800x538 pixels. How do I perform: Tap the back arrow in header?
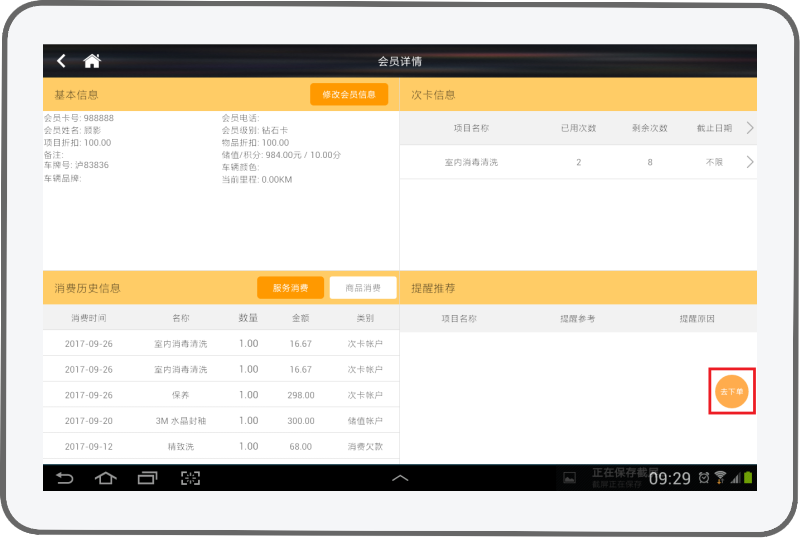[x=62, y=61]
